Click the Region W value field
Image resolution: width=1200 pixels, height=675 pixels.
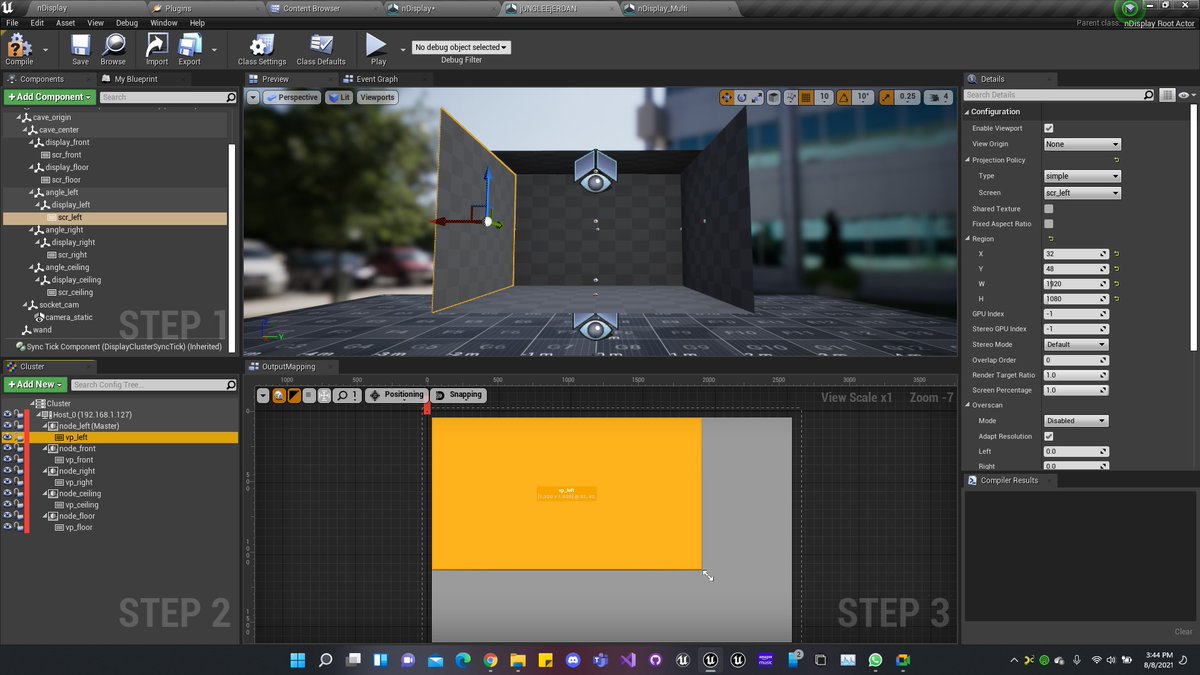click(1076, 284)
